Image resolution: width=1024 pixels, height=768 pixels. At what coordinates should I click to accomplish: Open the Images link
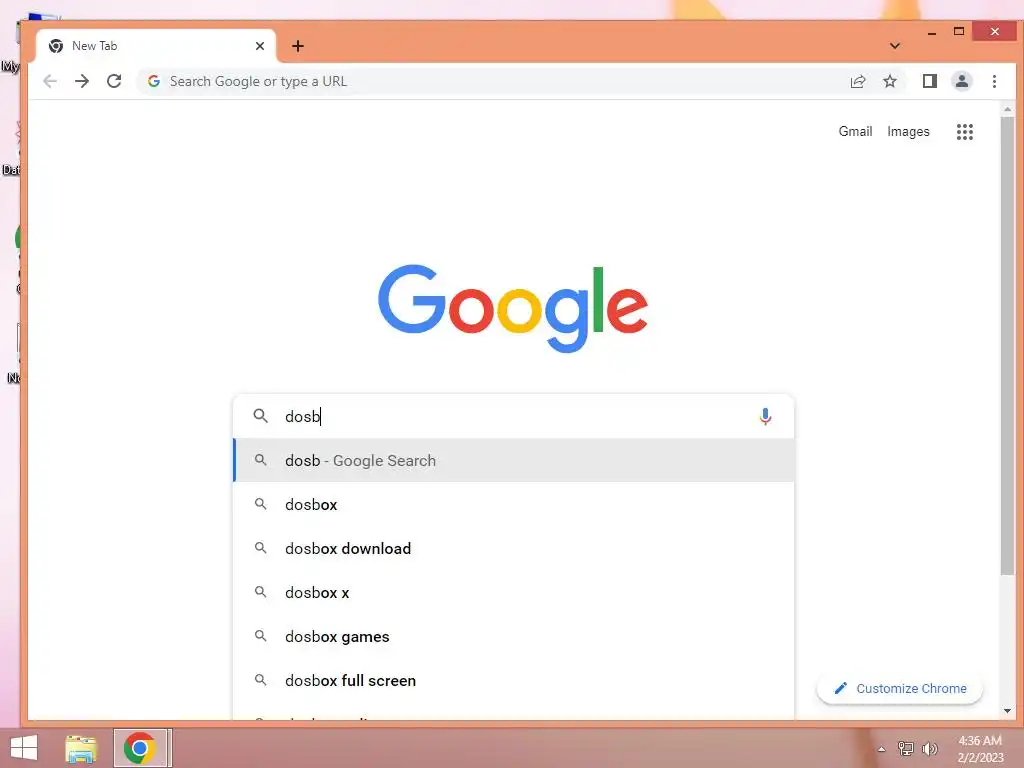(x=908, y=132)
